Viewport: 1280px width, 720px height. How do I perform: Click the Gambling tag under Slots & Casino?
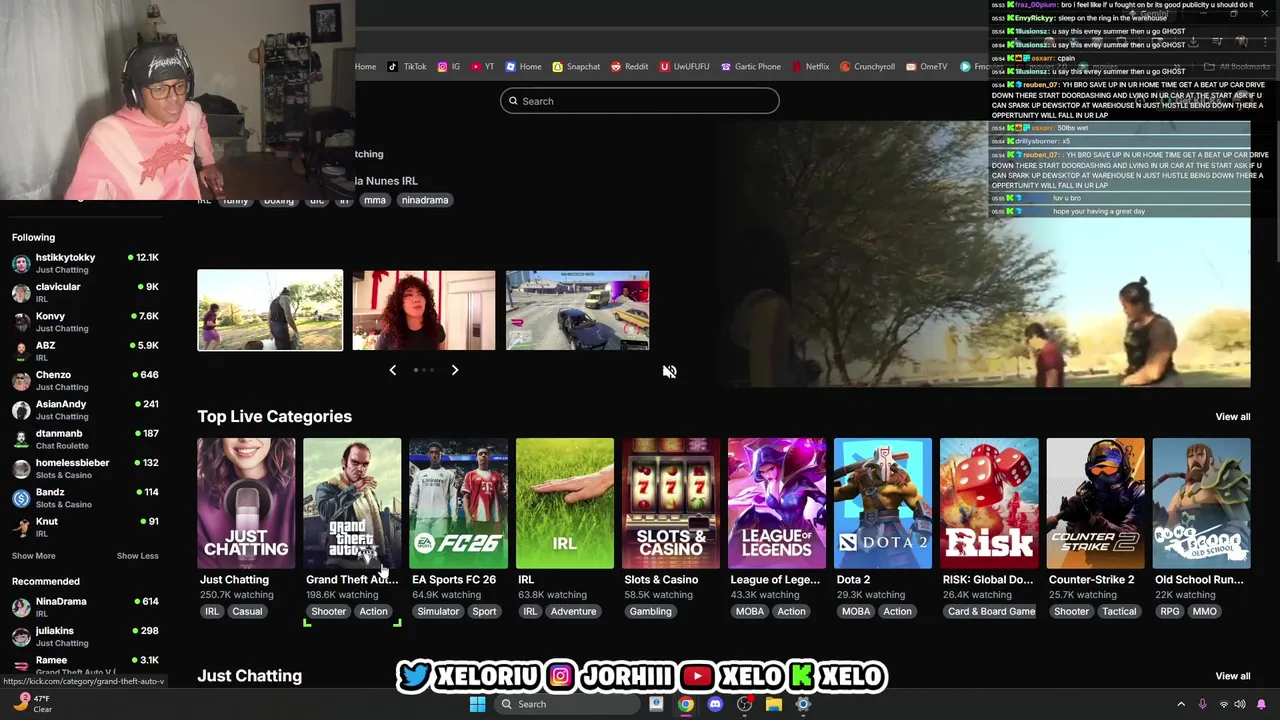point(650,611)
